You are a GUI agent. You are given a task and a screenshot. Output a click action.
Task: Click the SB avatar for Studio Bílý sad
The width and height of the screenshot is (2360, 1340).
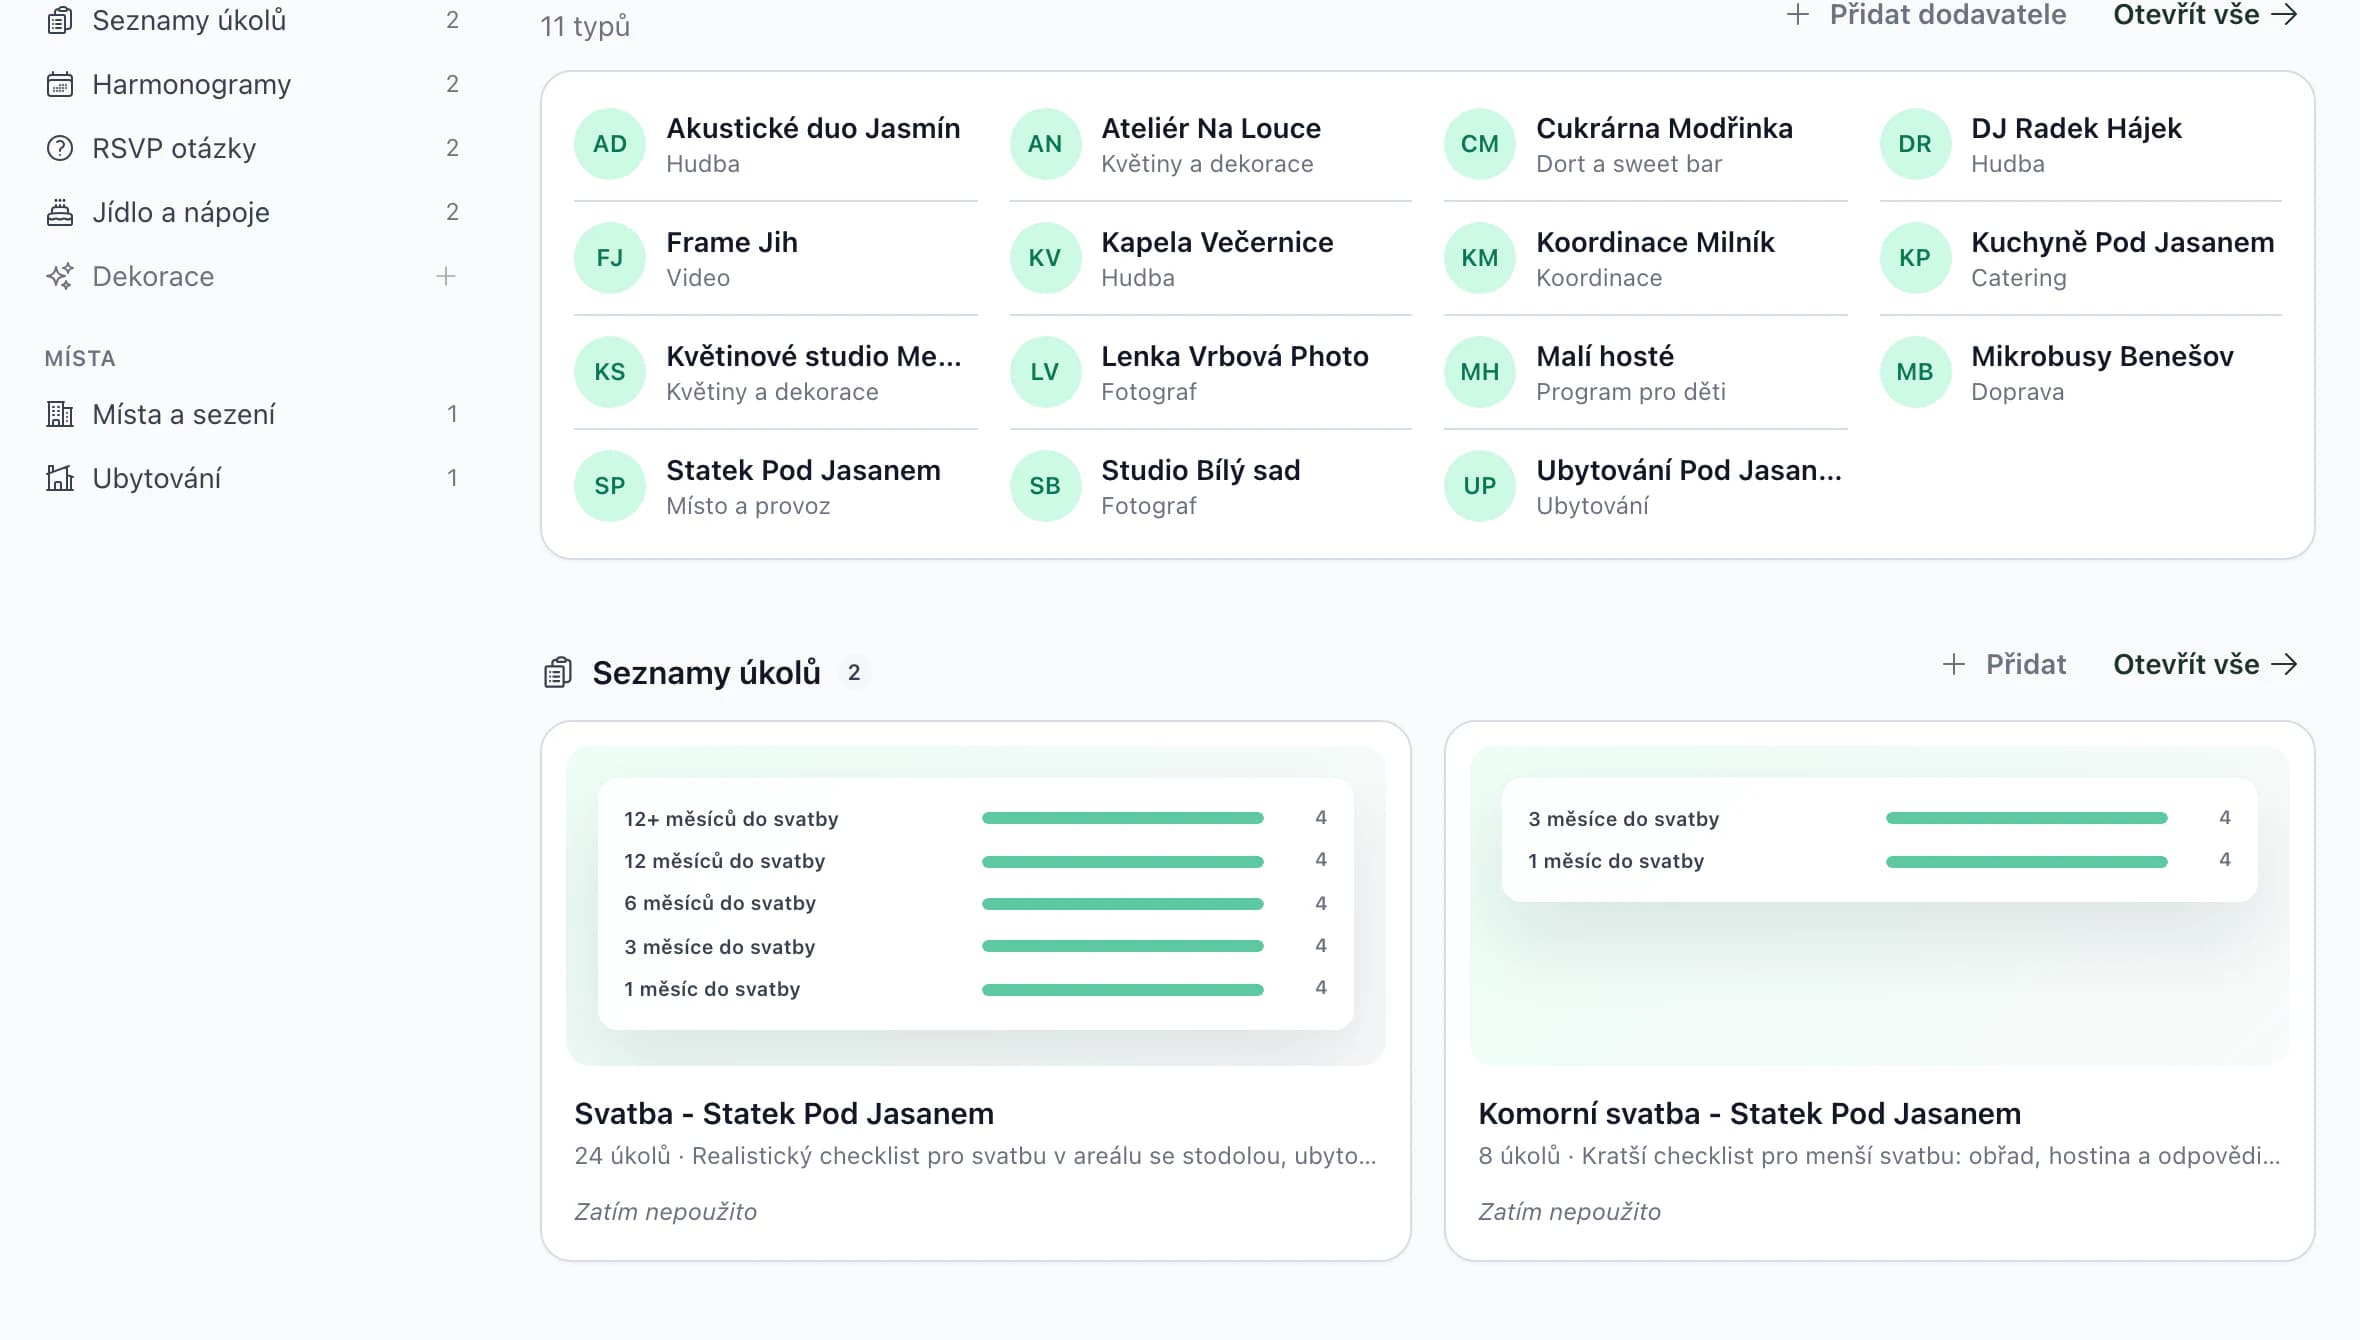pos(1045,486)
